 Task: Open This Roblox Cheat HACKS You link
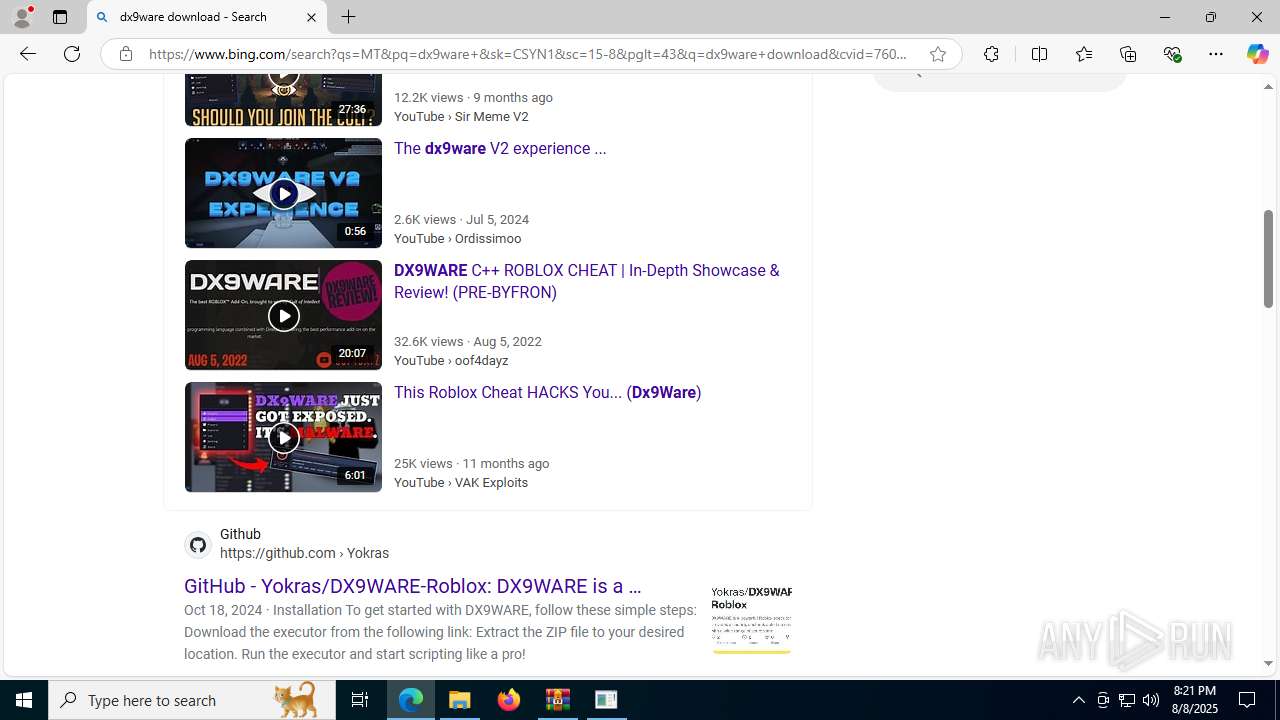point(547,392)
